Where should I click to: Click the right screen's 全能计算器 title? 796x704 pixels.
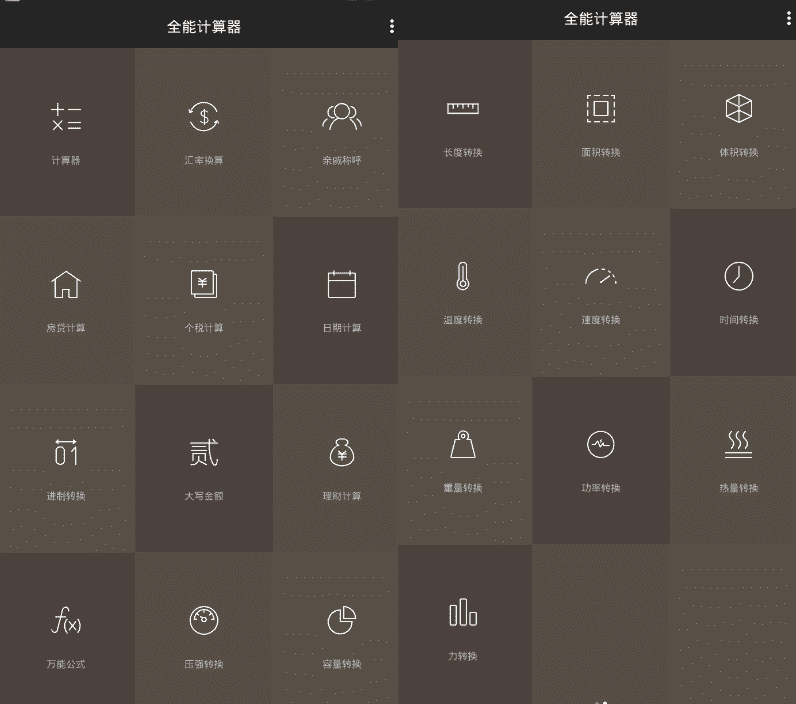[x=601, y=19]
